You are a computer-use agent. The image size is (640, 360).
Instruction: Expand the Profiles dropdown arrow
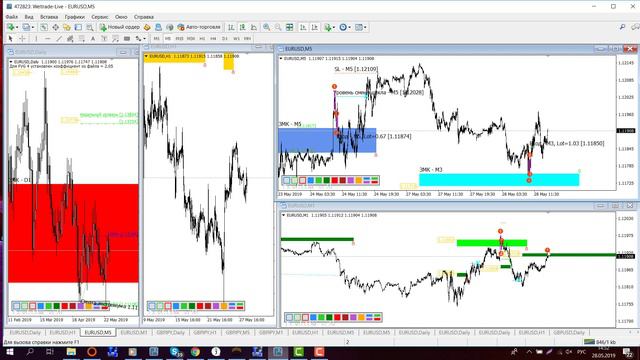[x=33, y=27]
